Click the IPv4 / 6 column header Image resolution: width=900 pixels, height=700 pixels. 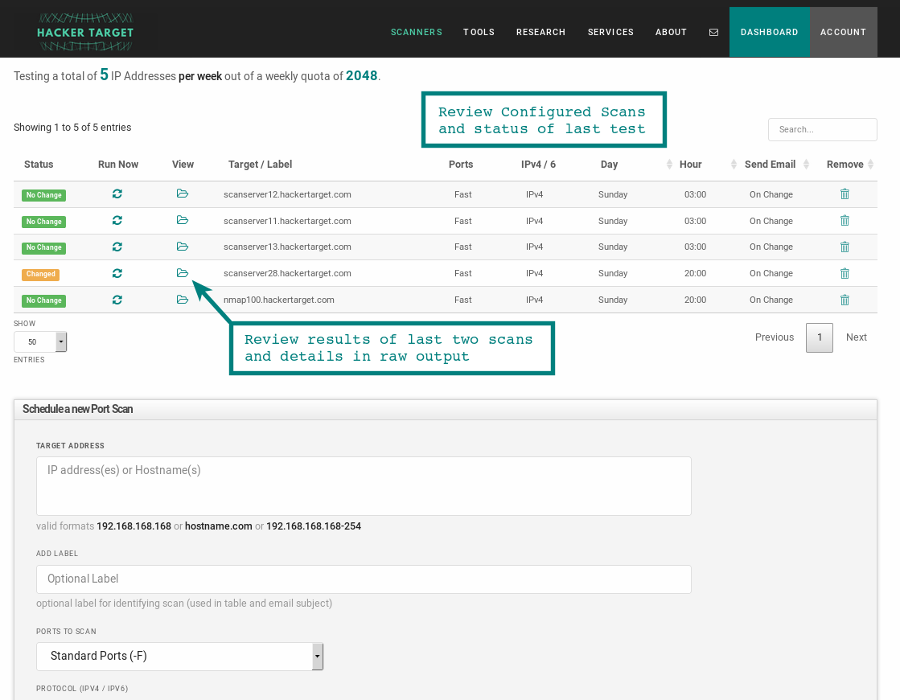(x=538, y=165)
